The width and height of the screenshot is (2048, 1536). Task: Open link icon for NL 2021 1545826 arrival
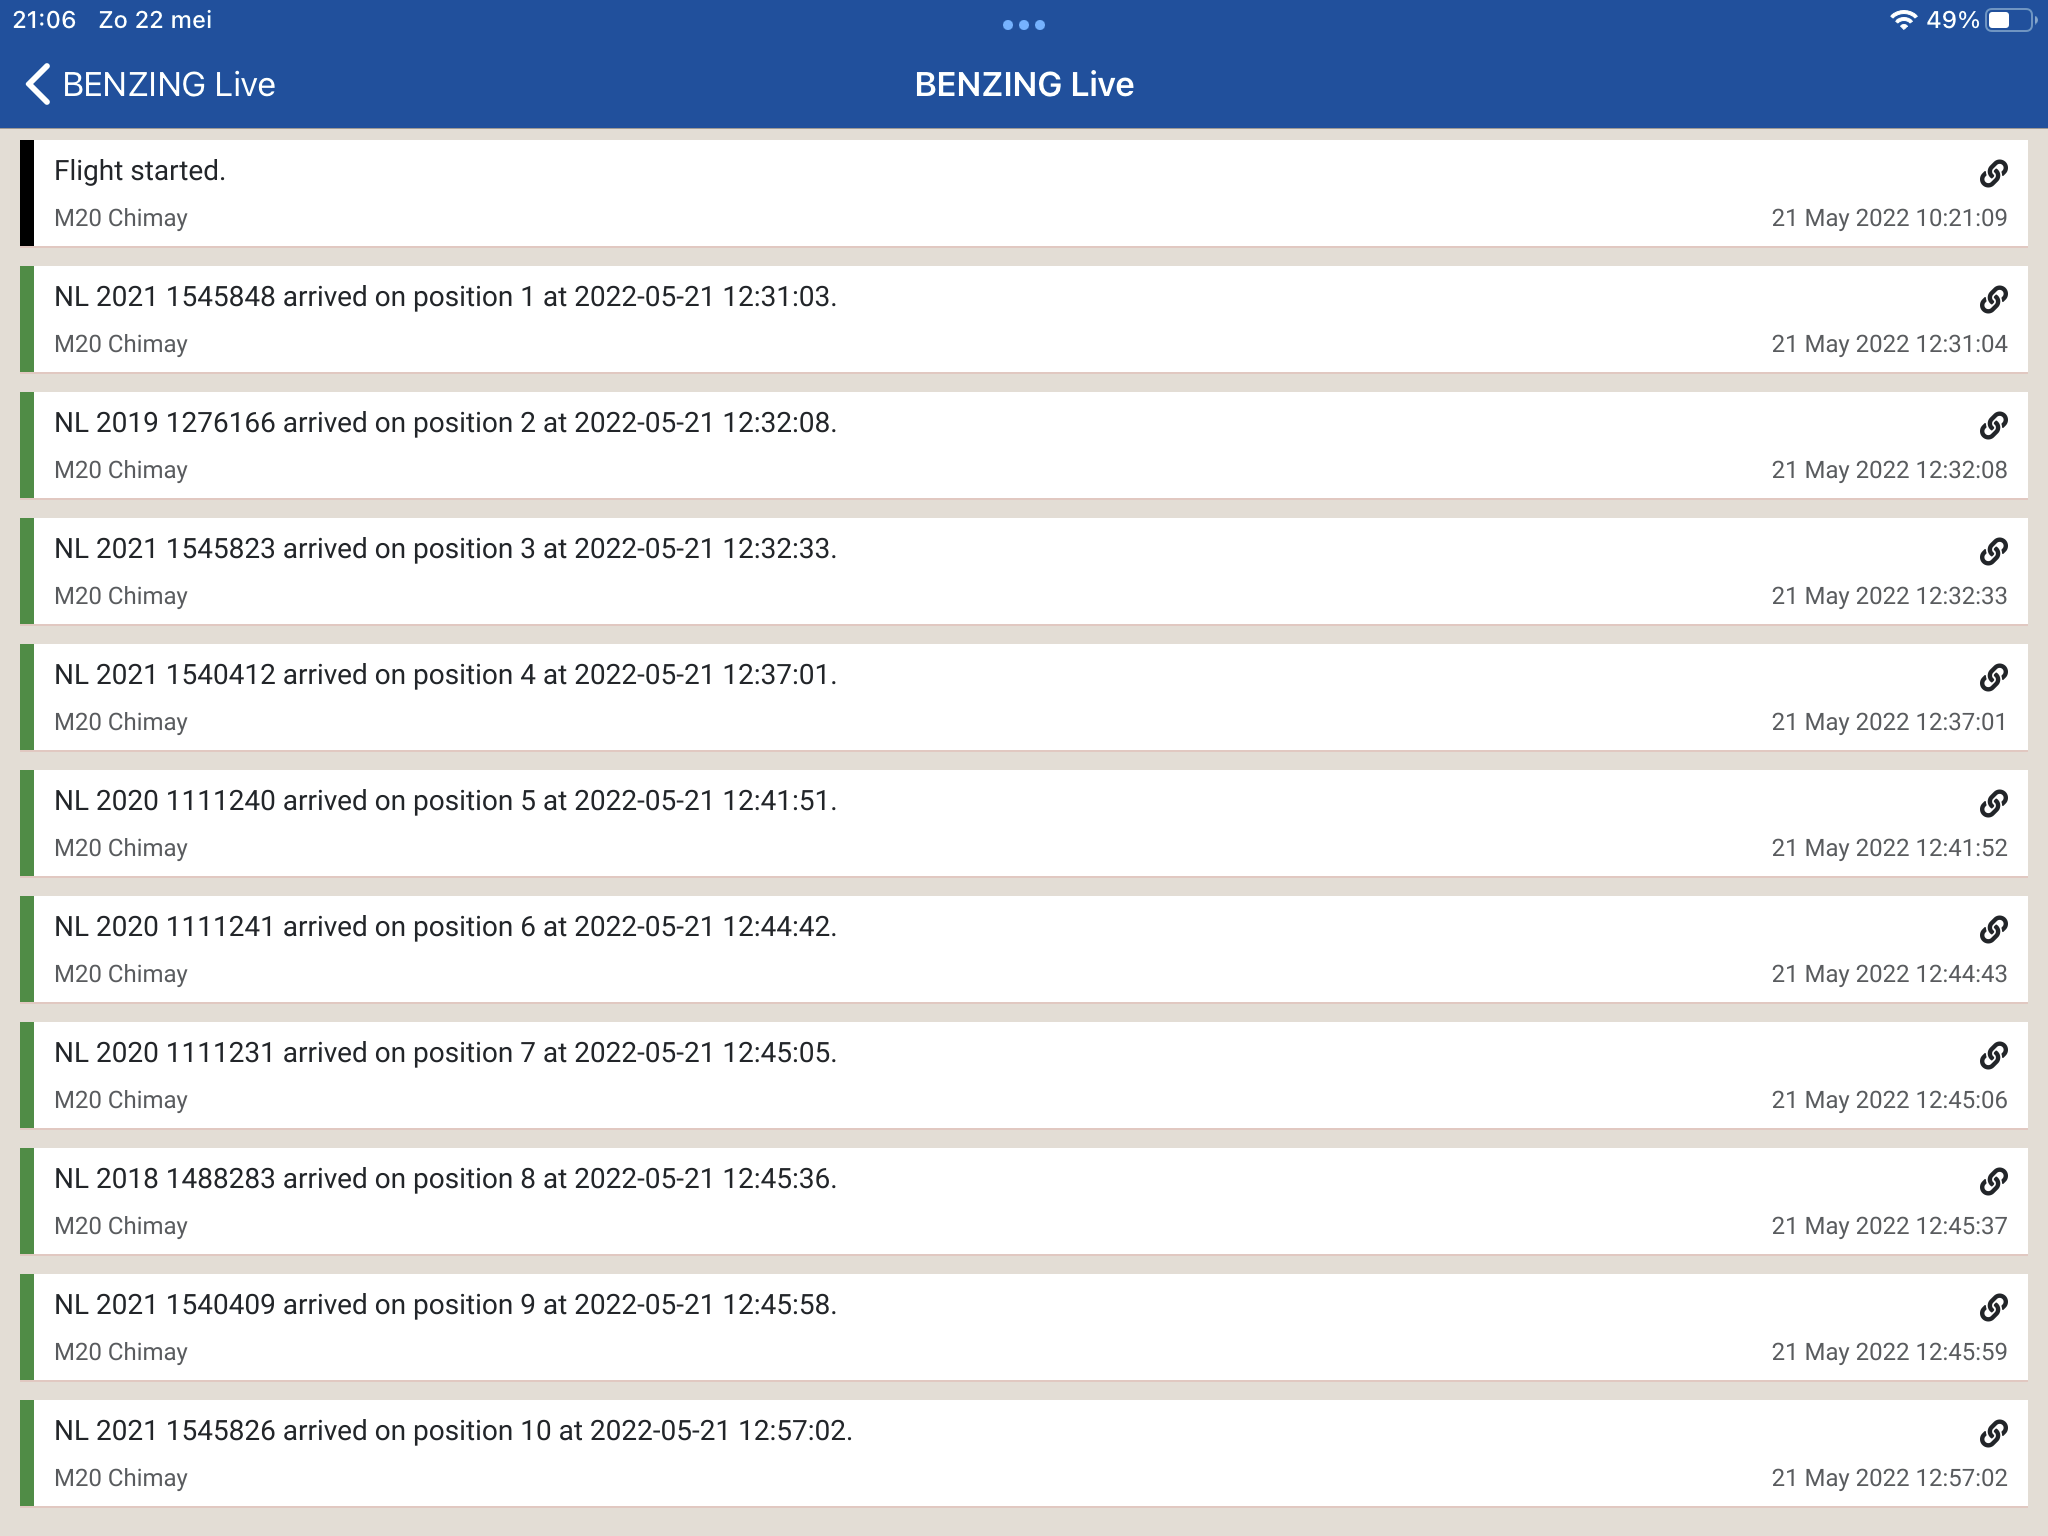[x=1993, y=1433]
